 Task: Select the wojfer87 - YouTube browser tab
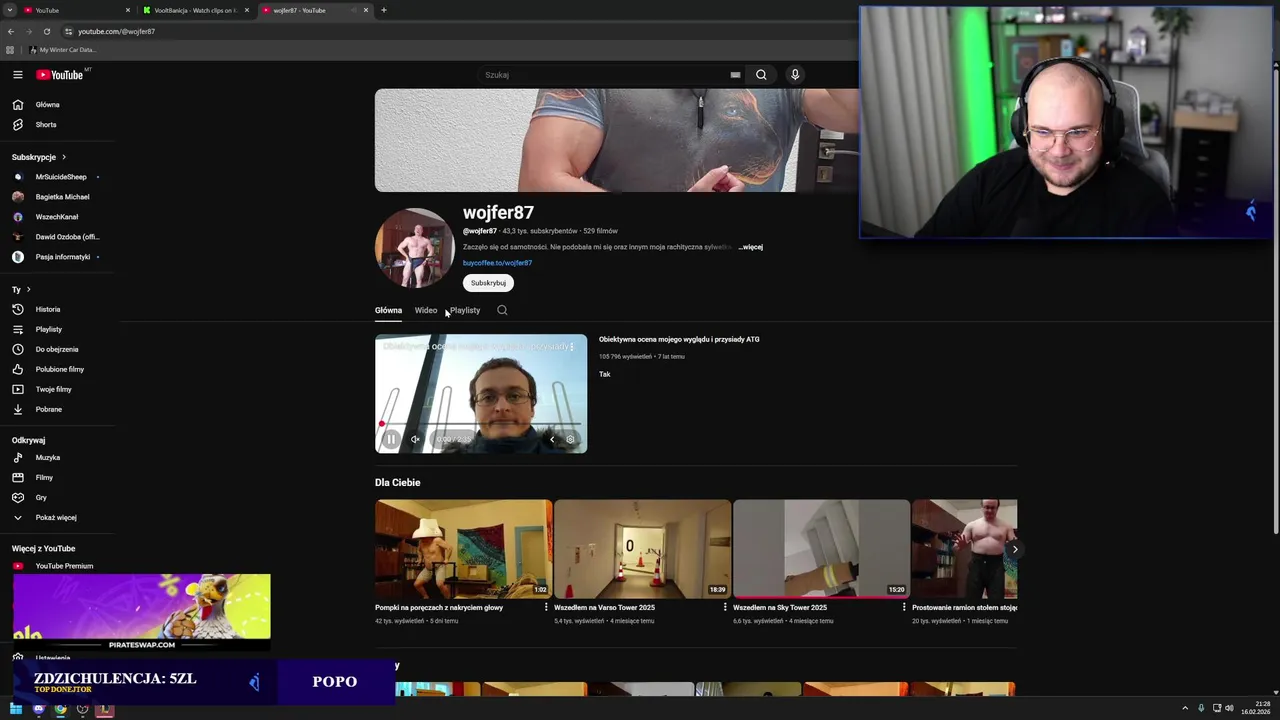click(315, 10)
